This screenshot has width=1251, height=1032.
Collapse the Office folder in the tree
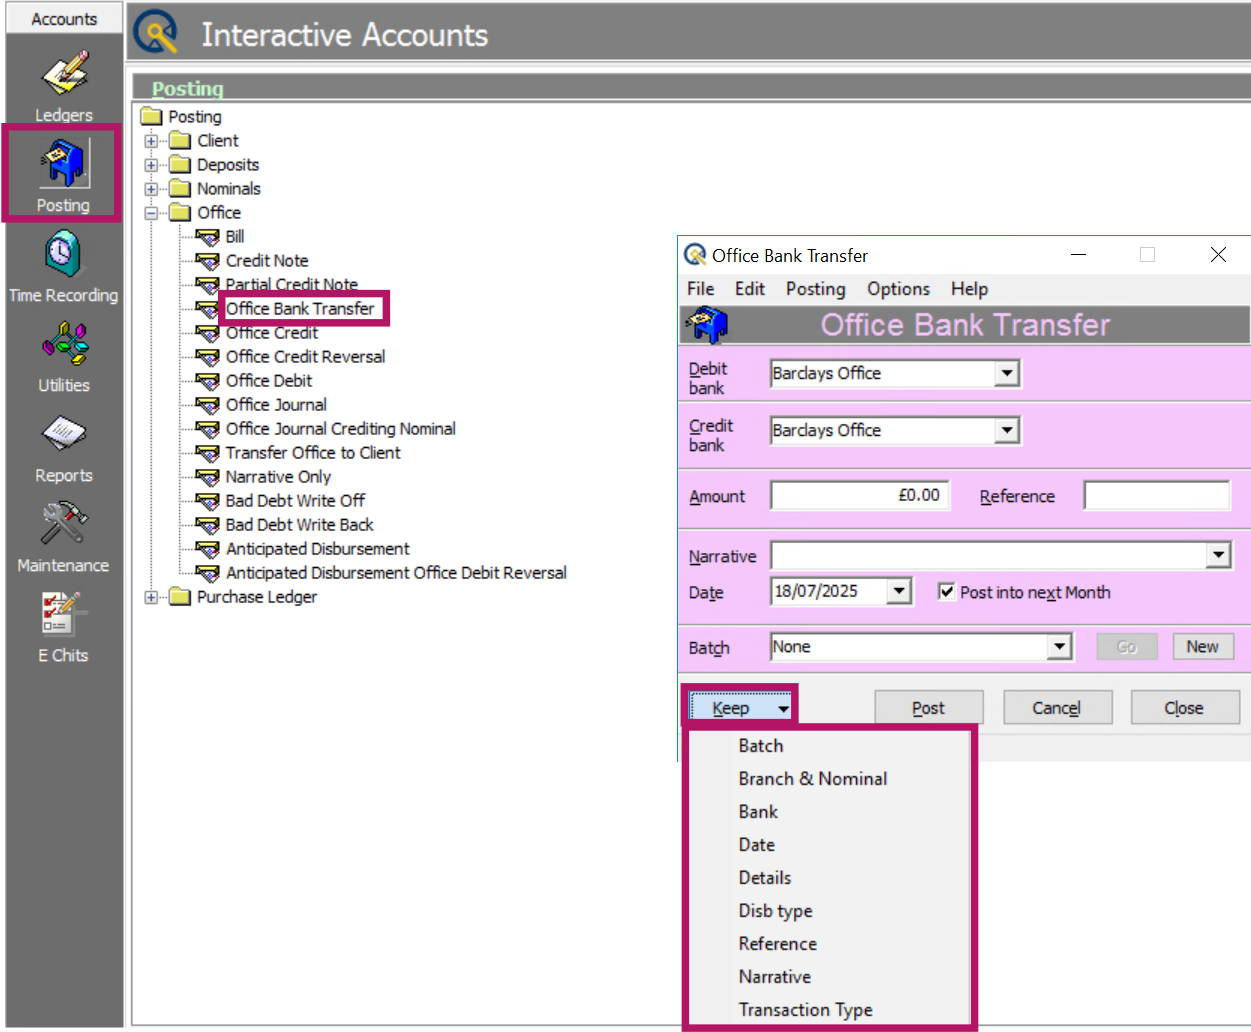151,213
